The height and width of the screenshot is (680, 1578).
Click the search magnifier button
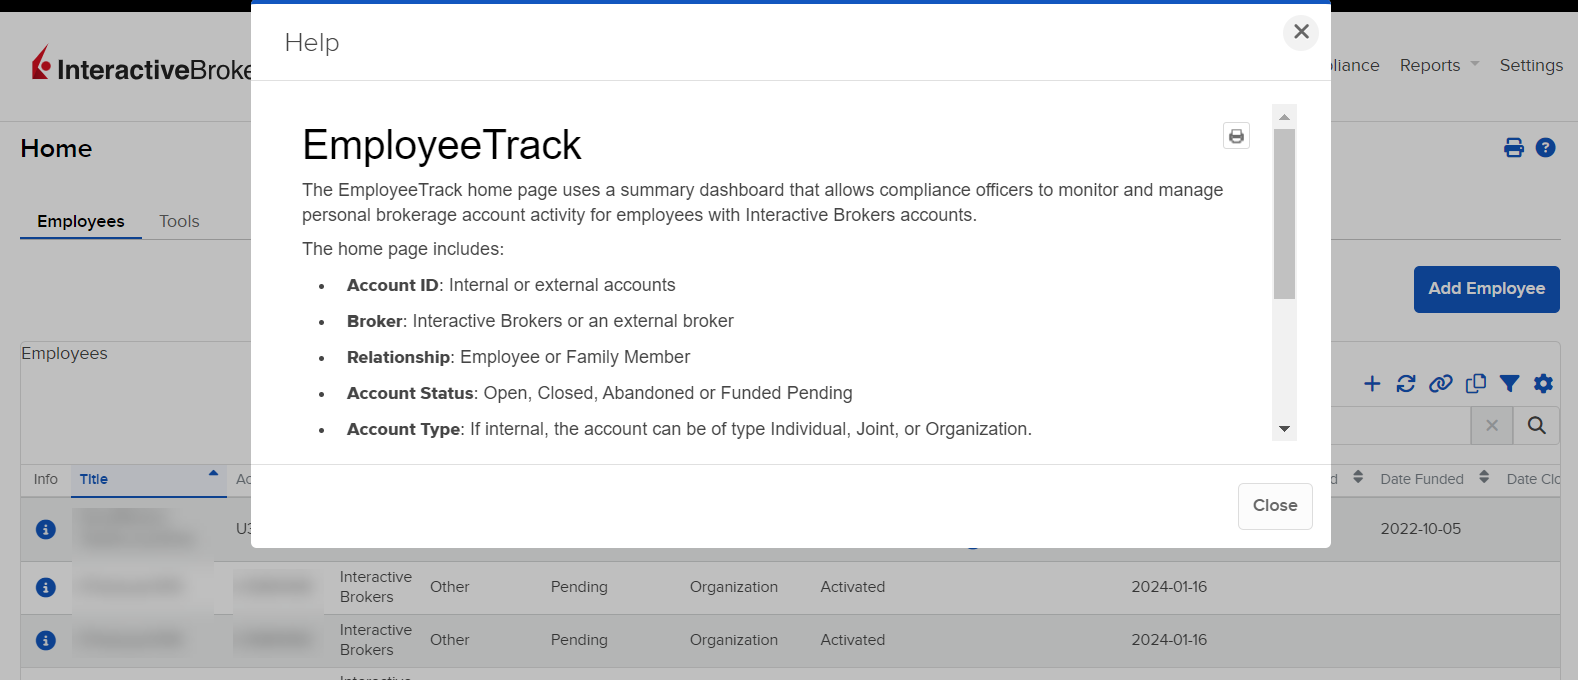click(x=1536, y=426)
